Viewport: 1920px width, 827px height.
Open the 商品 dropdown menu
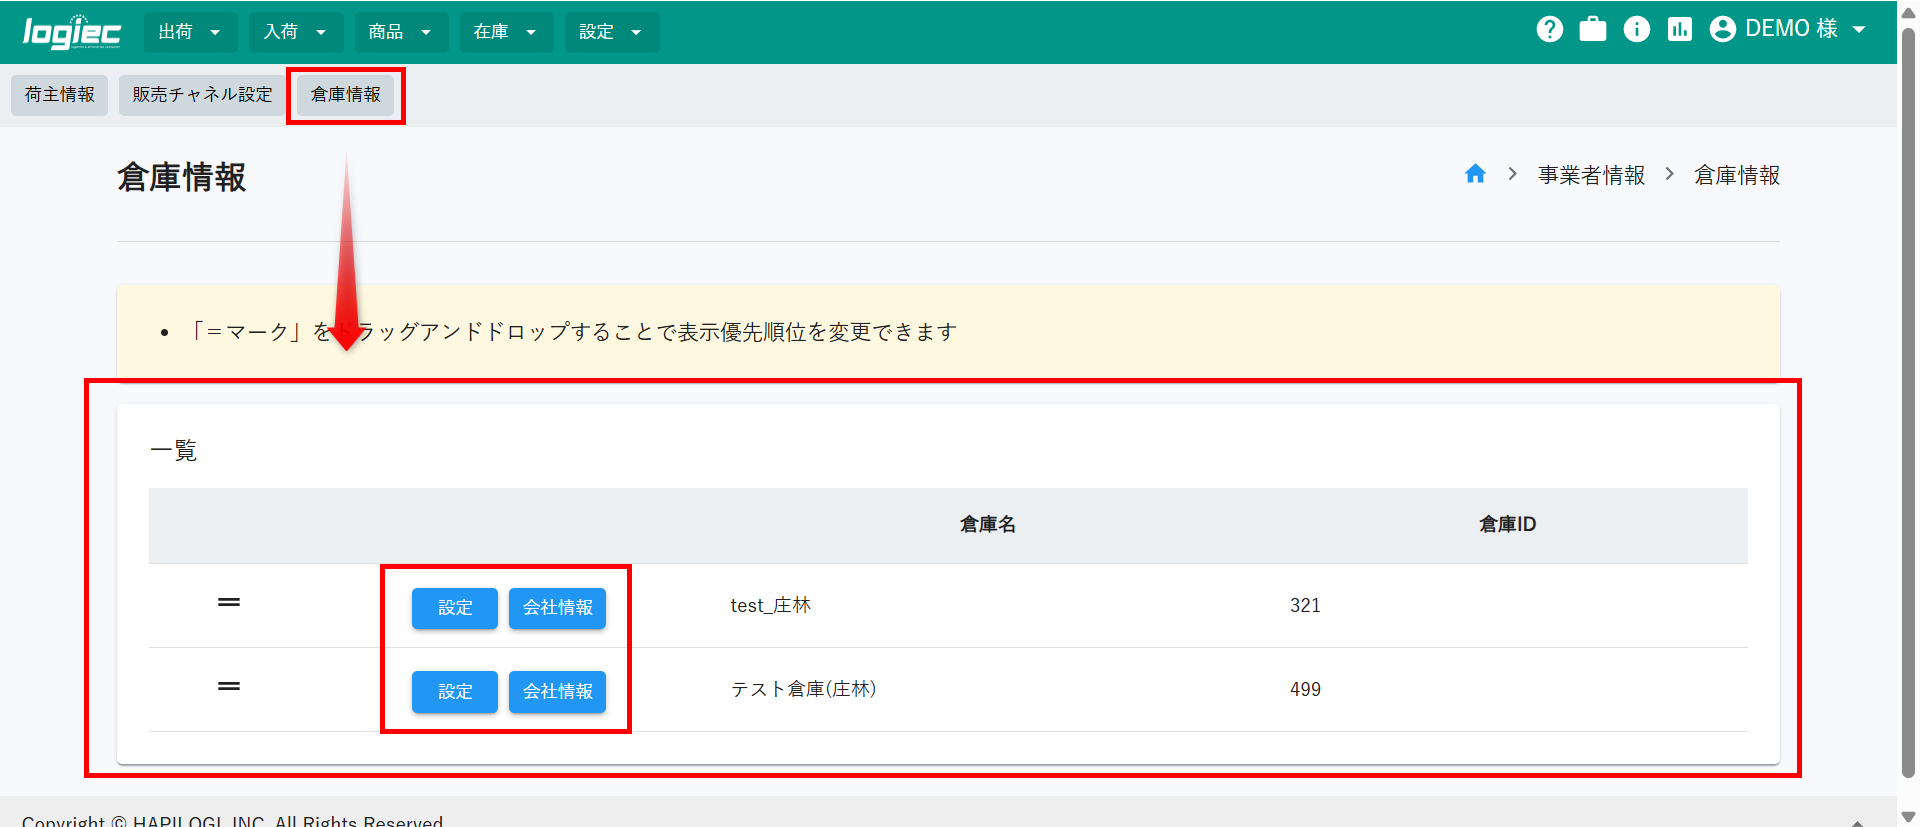coord(400,32)
